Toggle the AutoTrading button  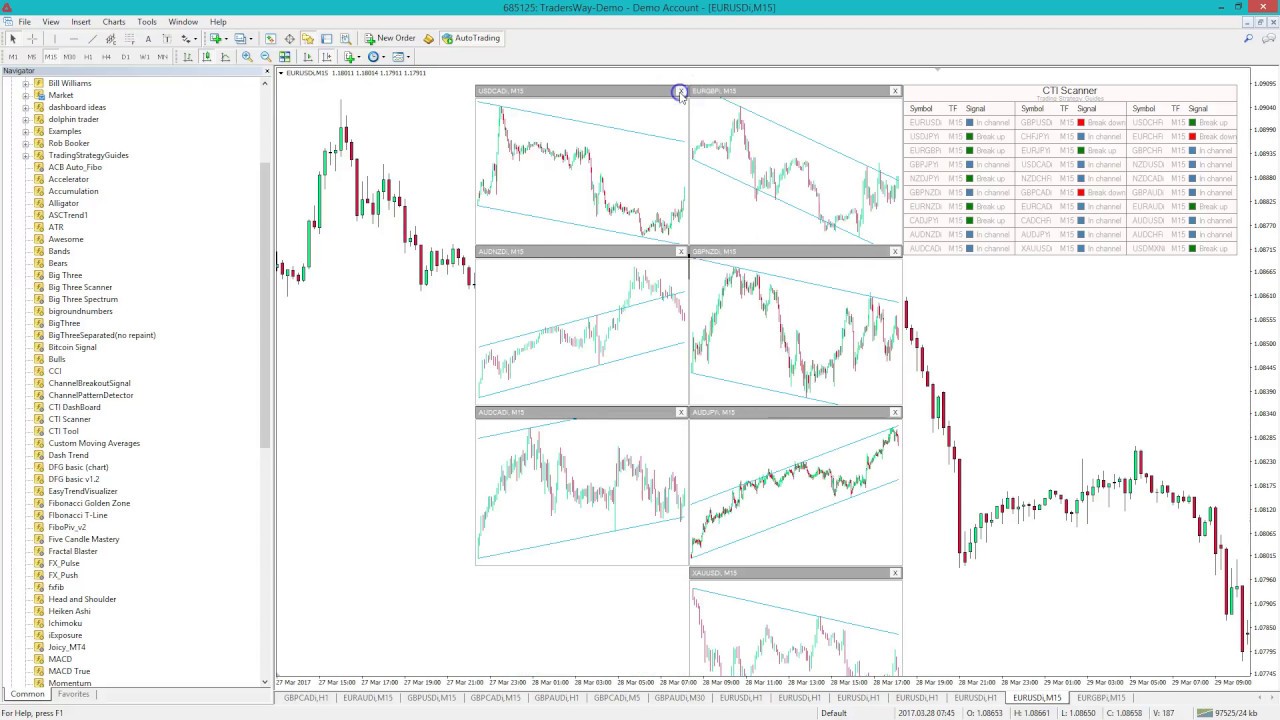(x=471, y=38)
